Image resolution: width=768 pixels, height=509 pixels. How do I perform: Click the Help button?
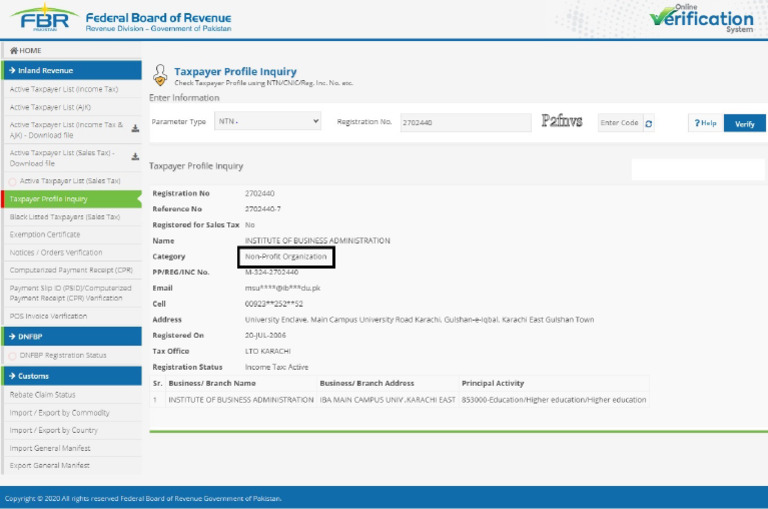(x=705, y=123)
